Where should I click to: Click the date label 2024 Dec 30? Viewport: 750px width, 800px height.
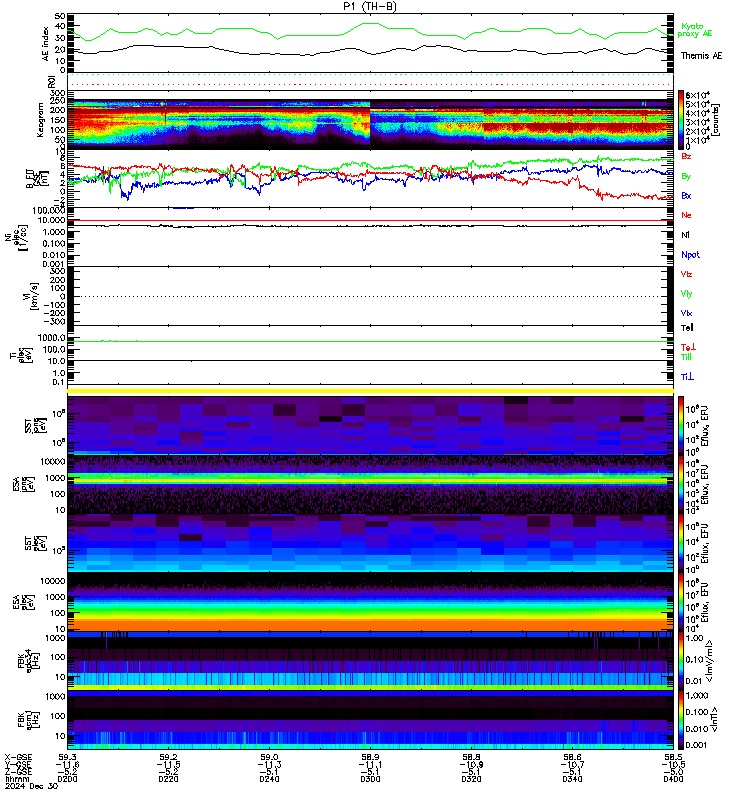[x=32, y=786]
